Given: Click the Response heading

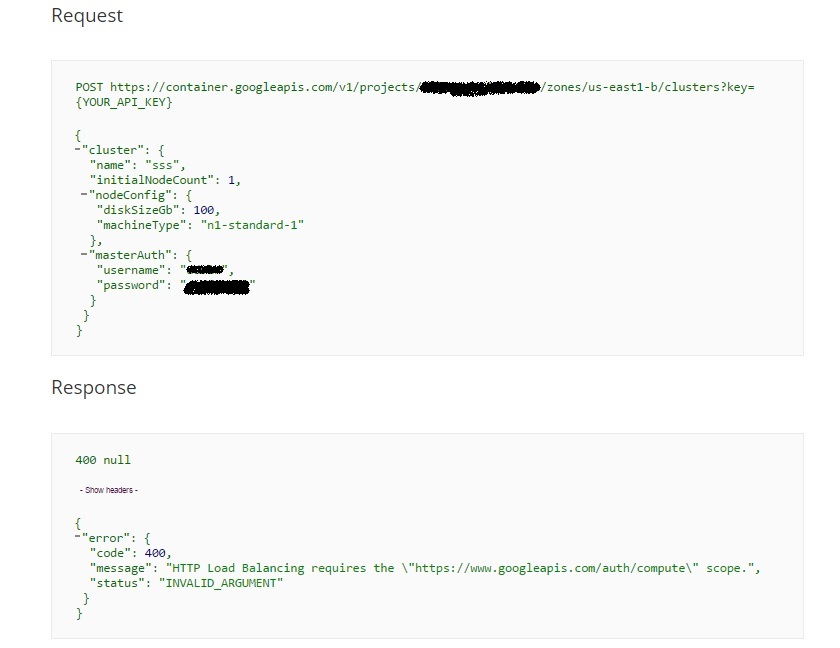Looking at the screenshot, I should tap(94, 388).
